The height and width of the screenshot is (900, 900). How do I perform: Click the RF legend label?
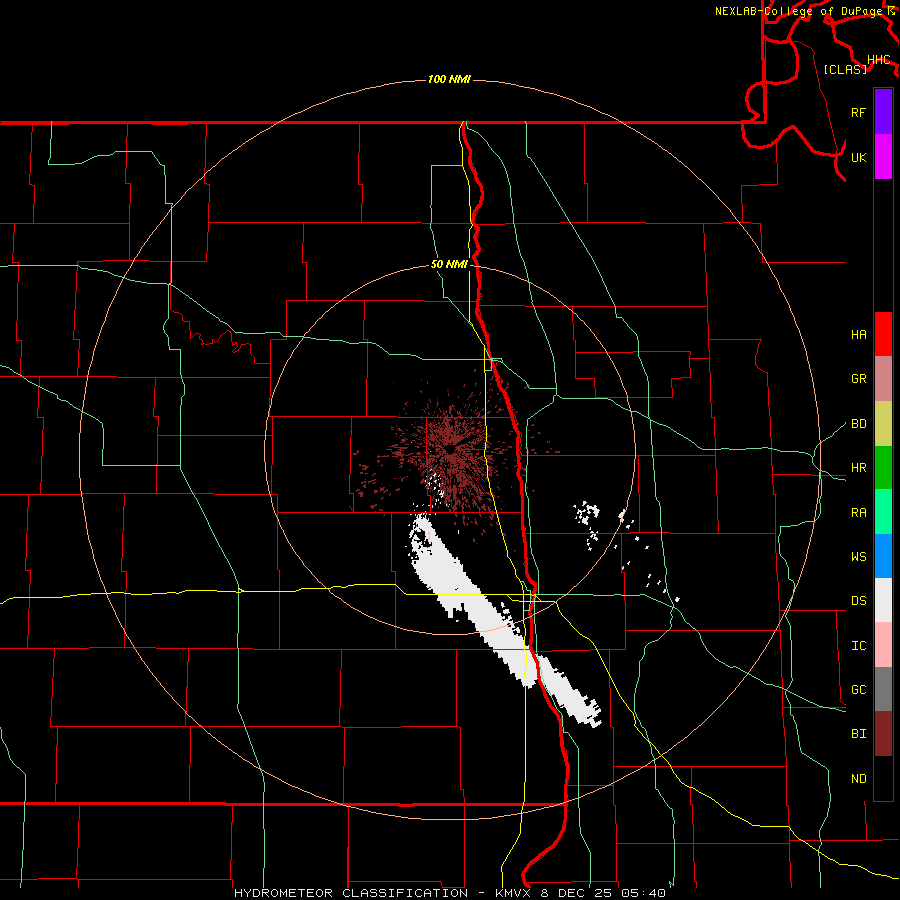858,112
